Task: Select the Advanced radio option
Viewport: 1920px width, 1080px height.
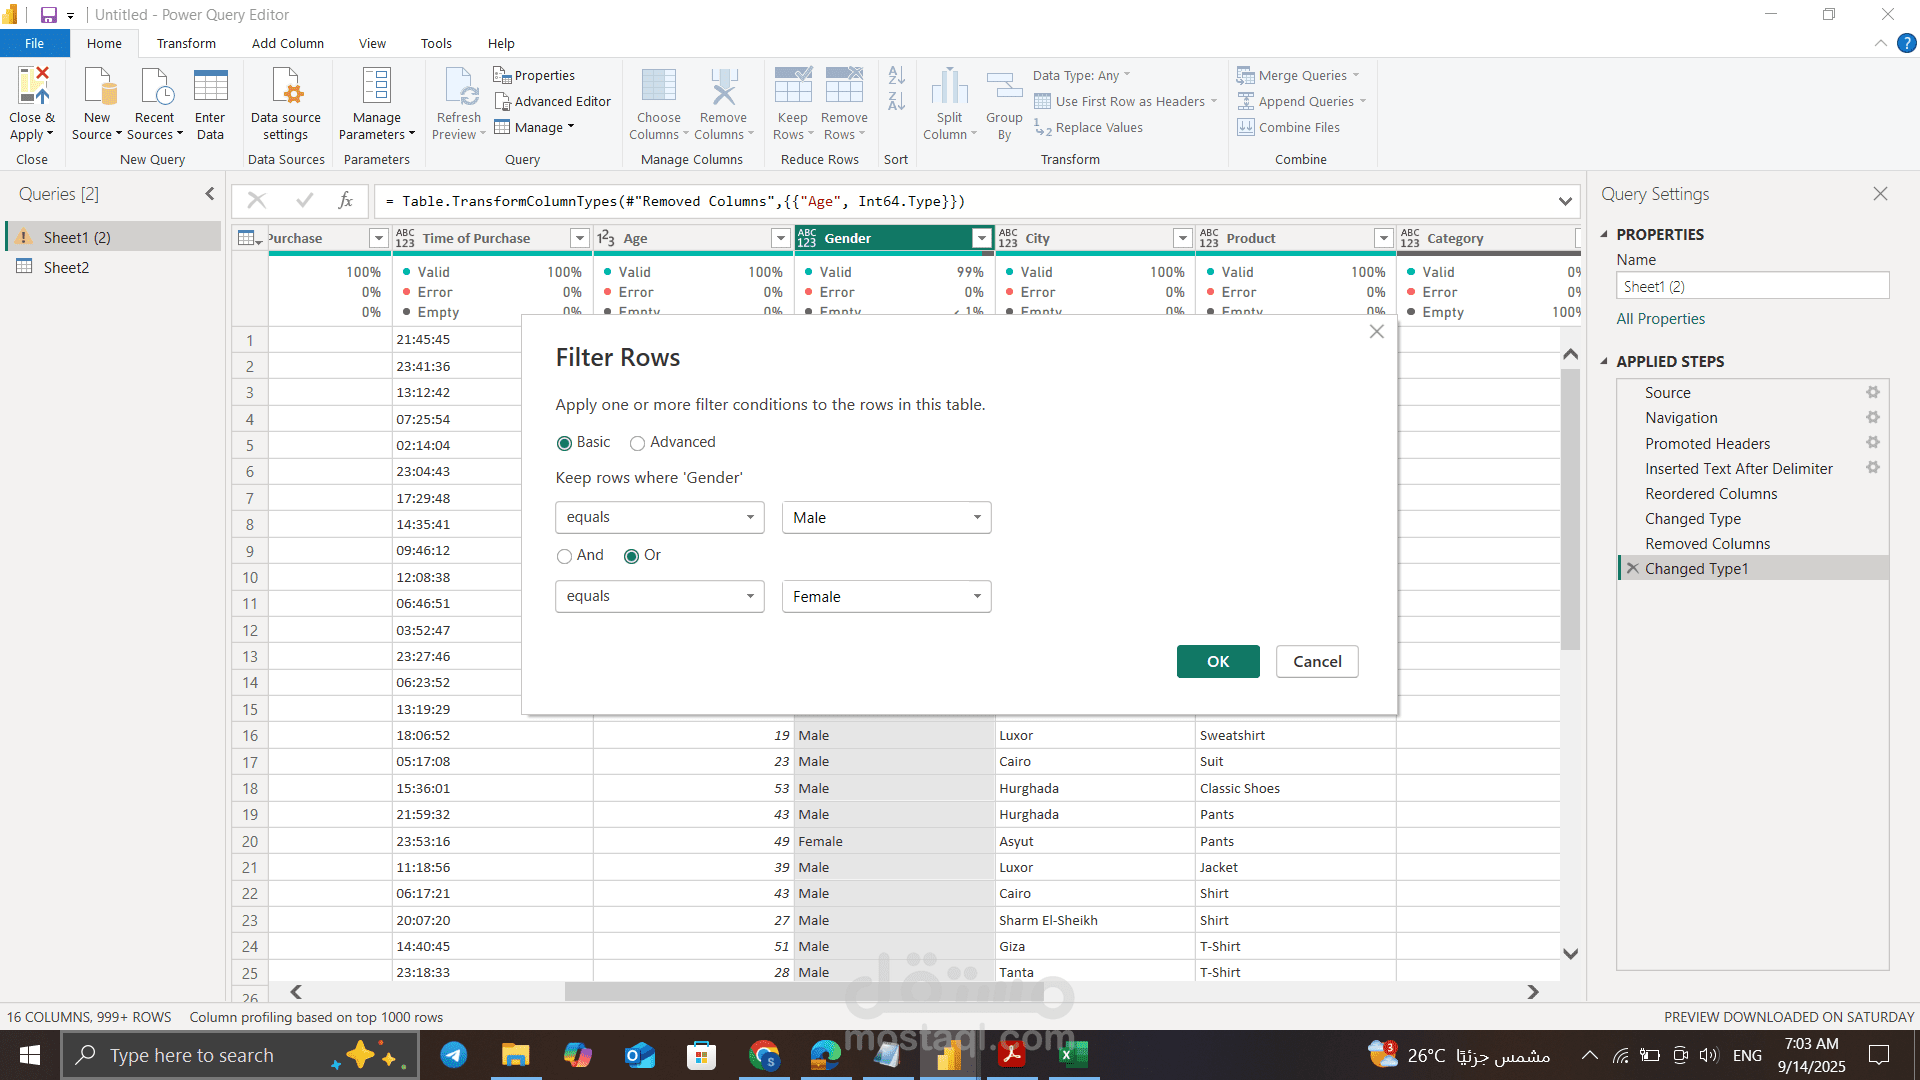Action: 637,443
